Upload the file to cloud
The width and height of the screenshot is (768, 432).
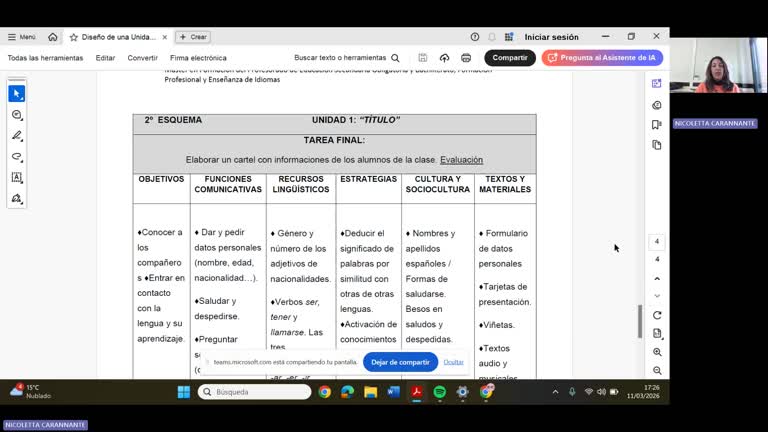444,58
